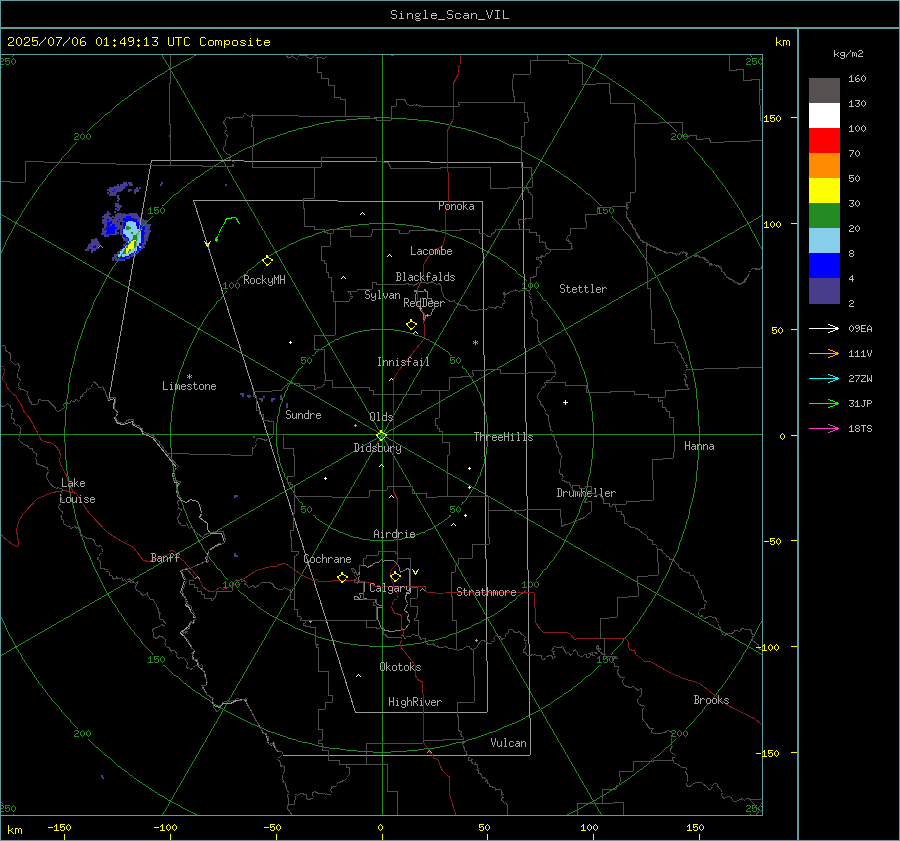900x841 pixels.
Task: Click the 160 legend value
Action: (x=857, y=79)
